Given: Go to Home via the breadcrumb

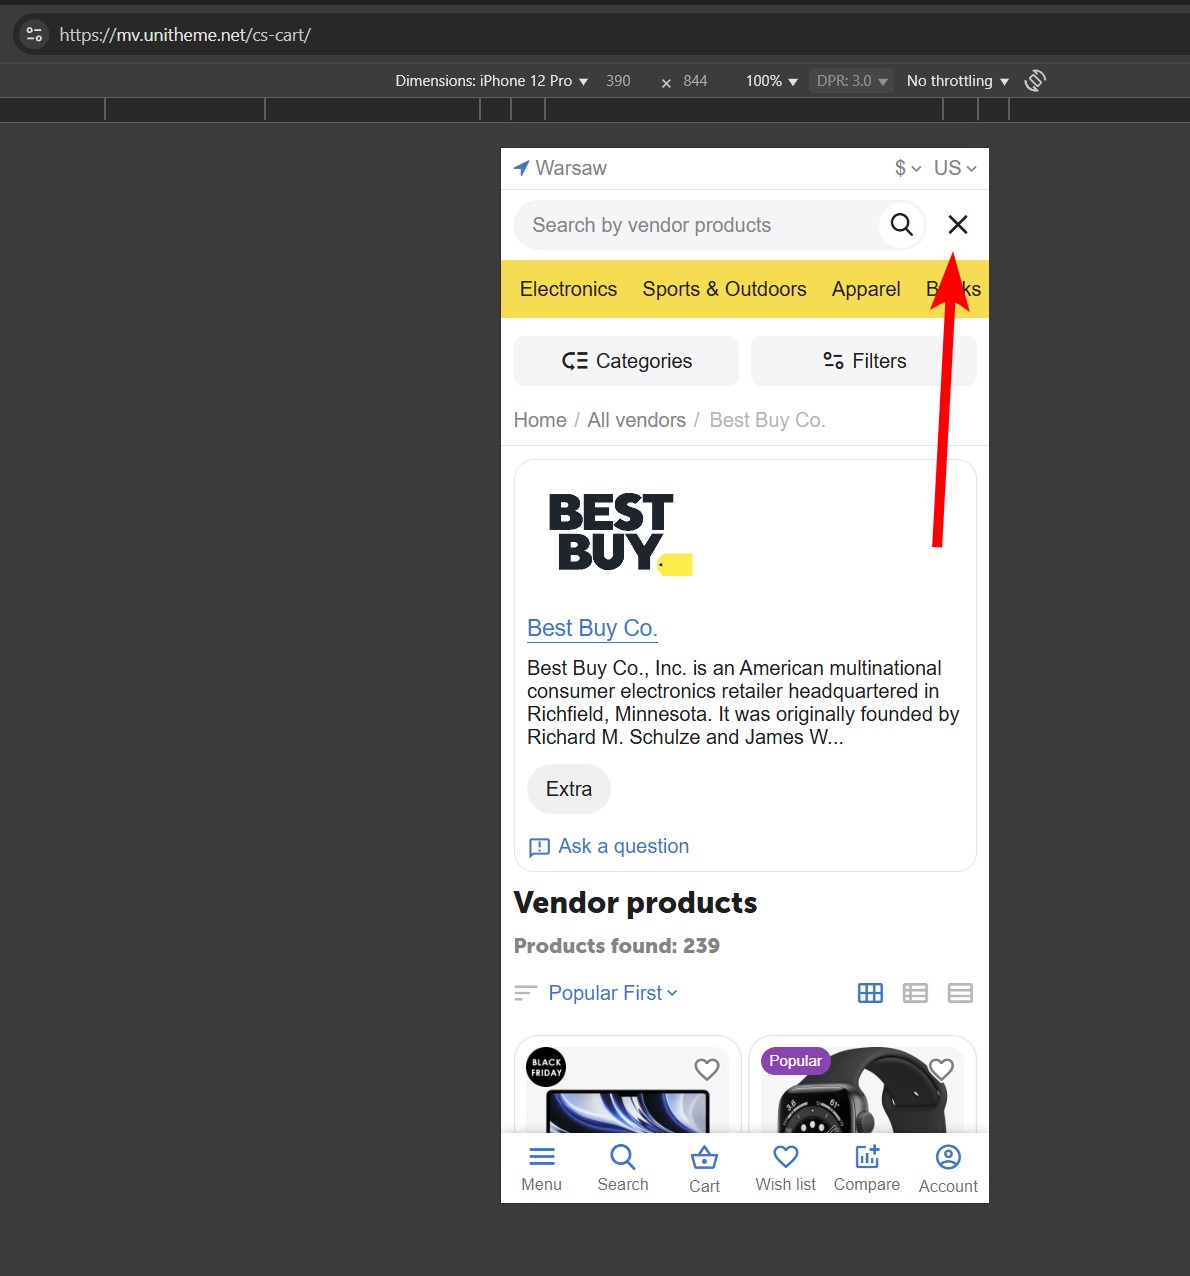Looking at the screenshot, I should coord(540,420).
